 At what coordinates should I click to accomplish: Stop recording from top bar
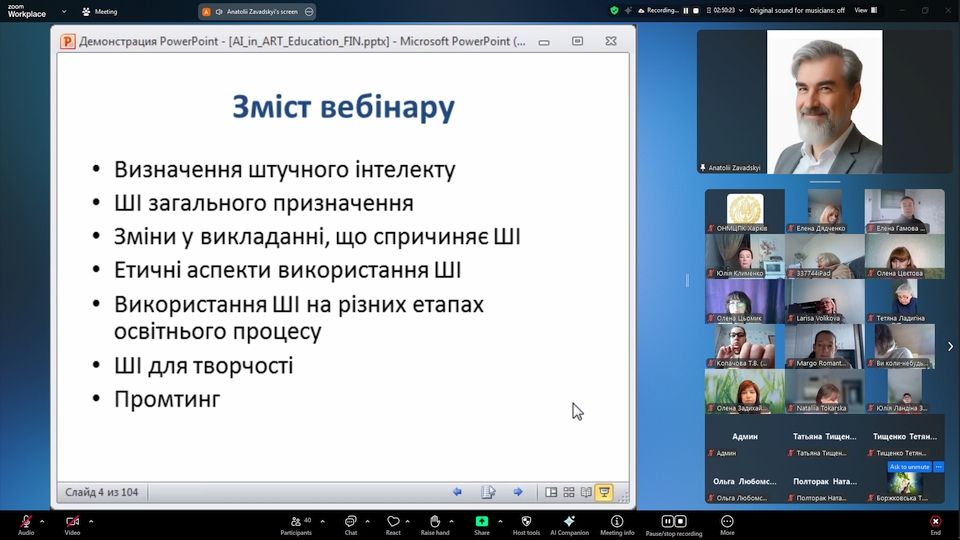696,10
